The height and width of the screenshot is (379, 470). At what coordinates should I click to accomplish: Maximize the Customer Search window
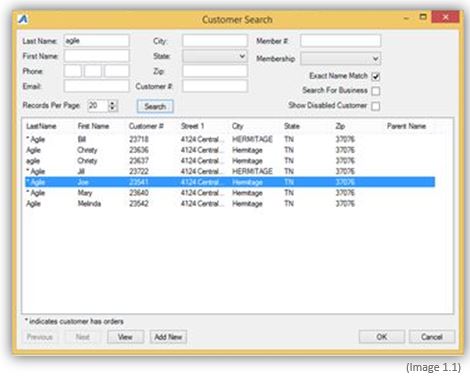coord(423,17)
